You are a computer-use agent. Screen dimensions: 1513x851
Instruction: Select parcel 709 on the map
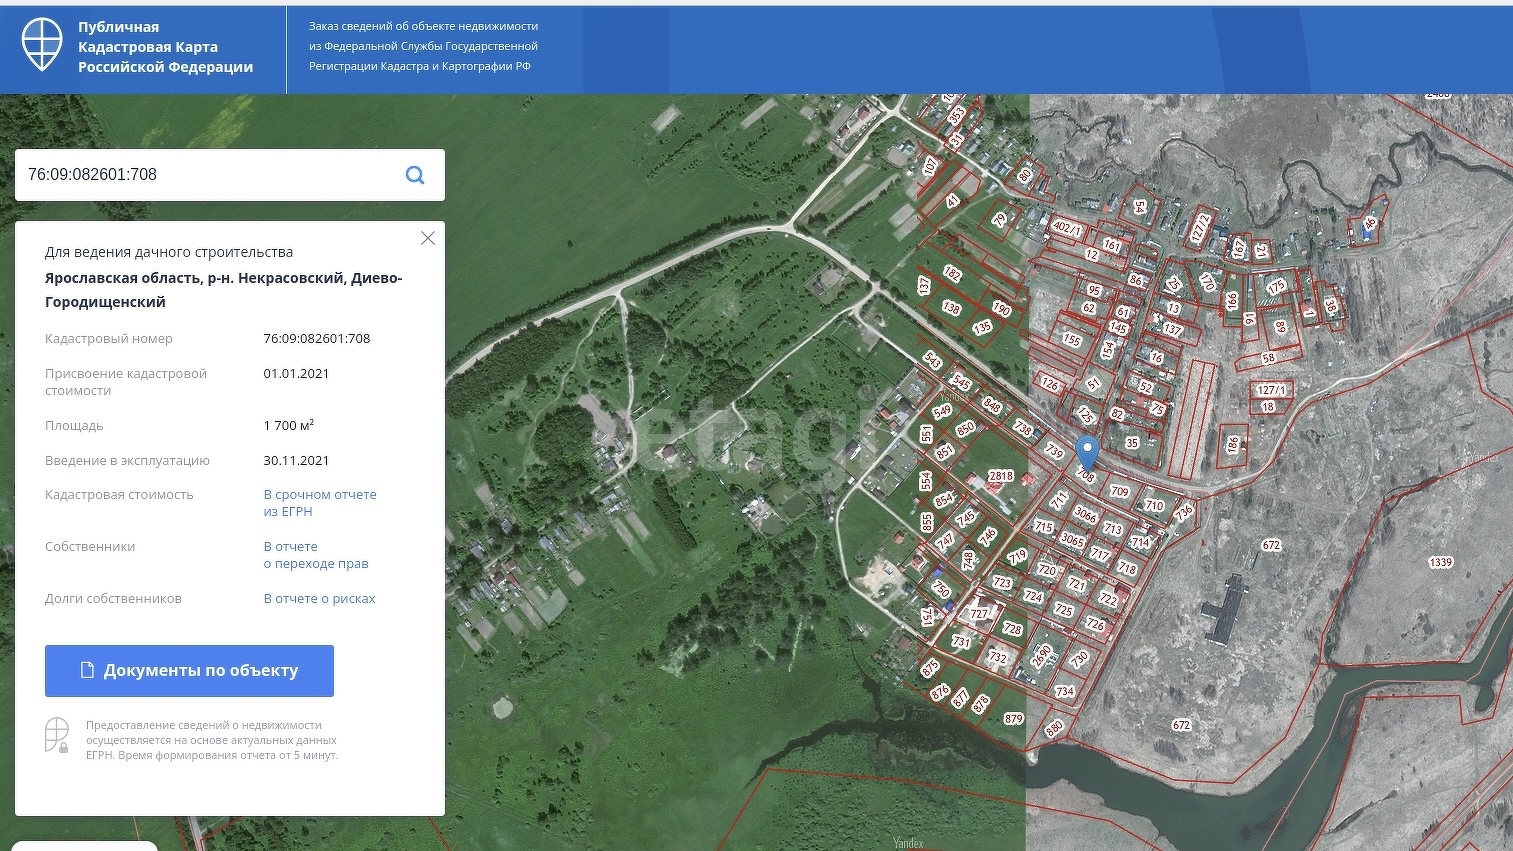tap(1119, 491)
